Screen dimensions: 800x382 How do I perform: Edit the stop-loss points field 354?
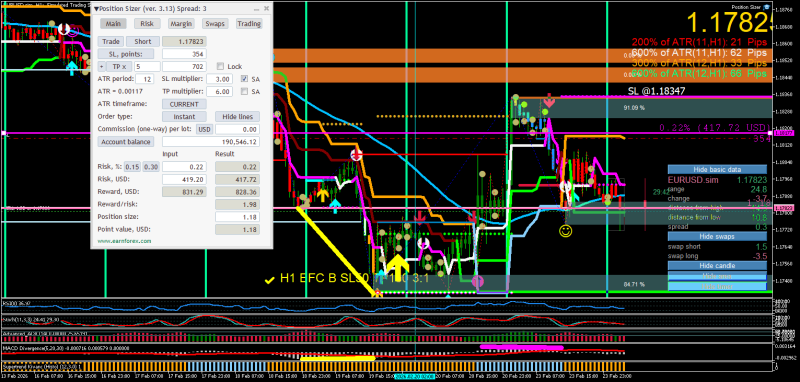pos(184,54)
